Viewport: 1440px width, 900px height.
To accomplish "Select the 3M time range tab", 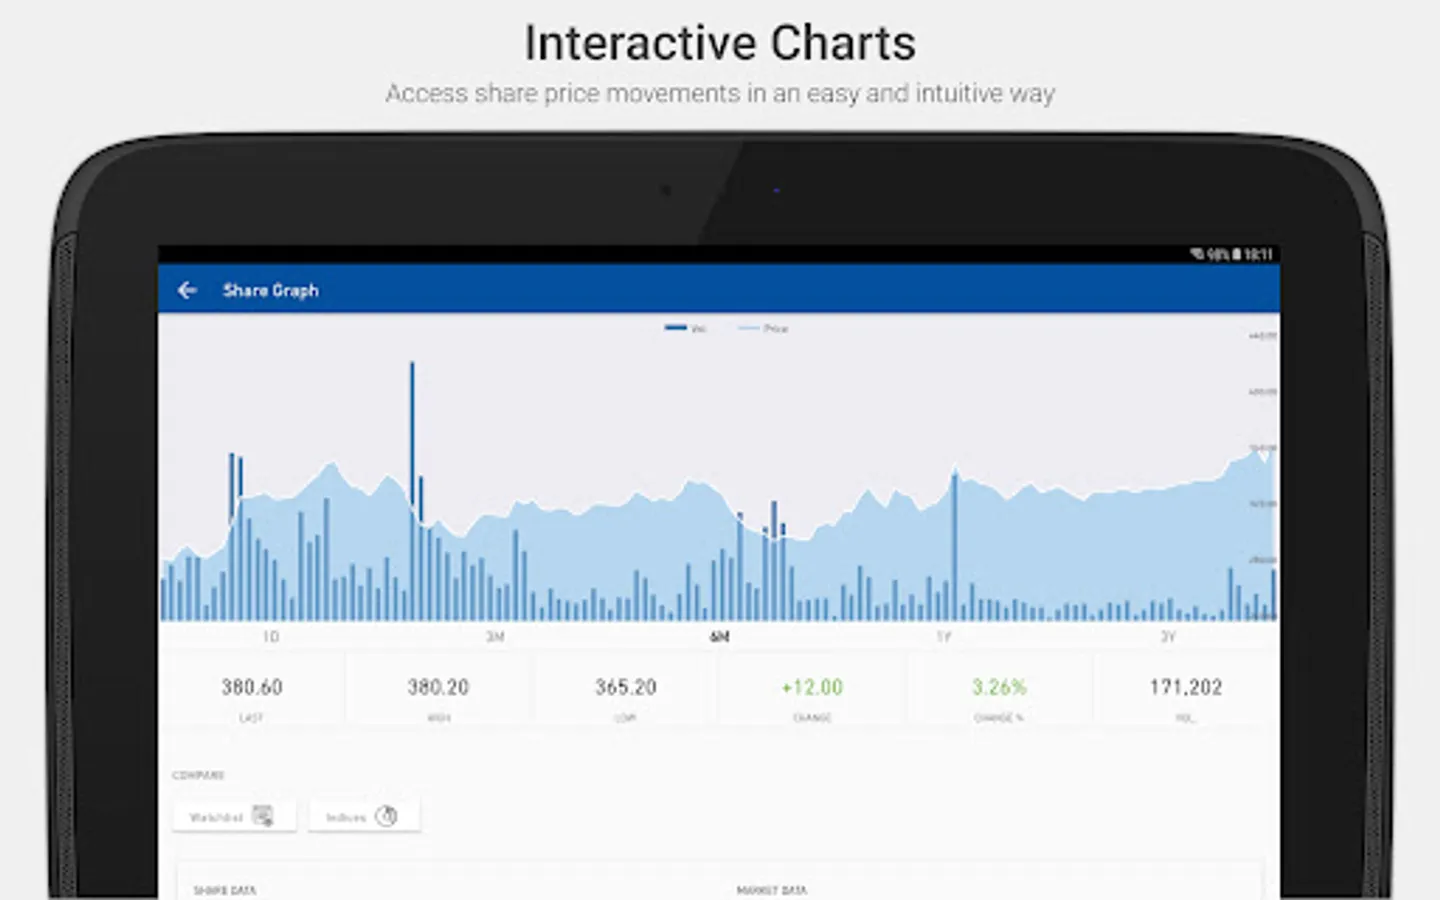I will (x=495, y=637).
